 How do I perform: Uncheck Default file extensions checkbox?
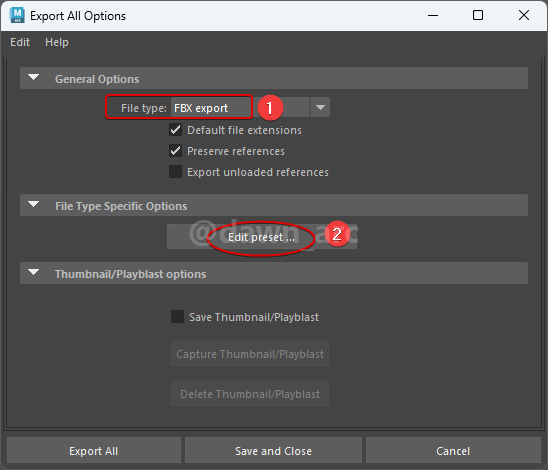(x=175, y=130)
